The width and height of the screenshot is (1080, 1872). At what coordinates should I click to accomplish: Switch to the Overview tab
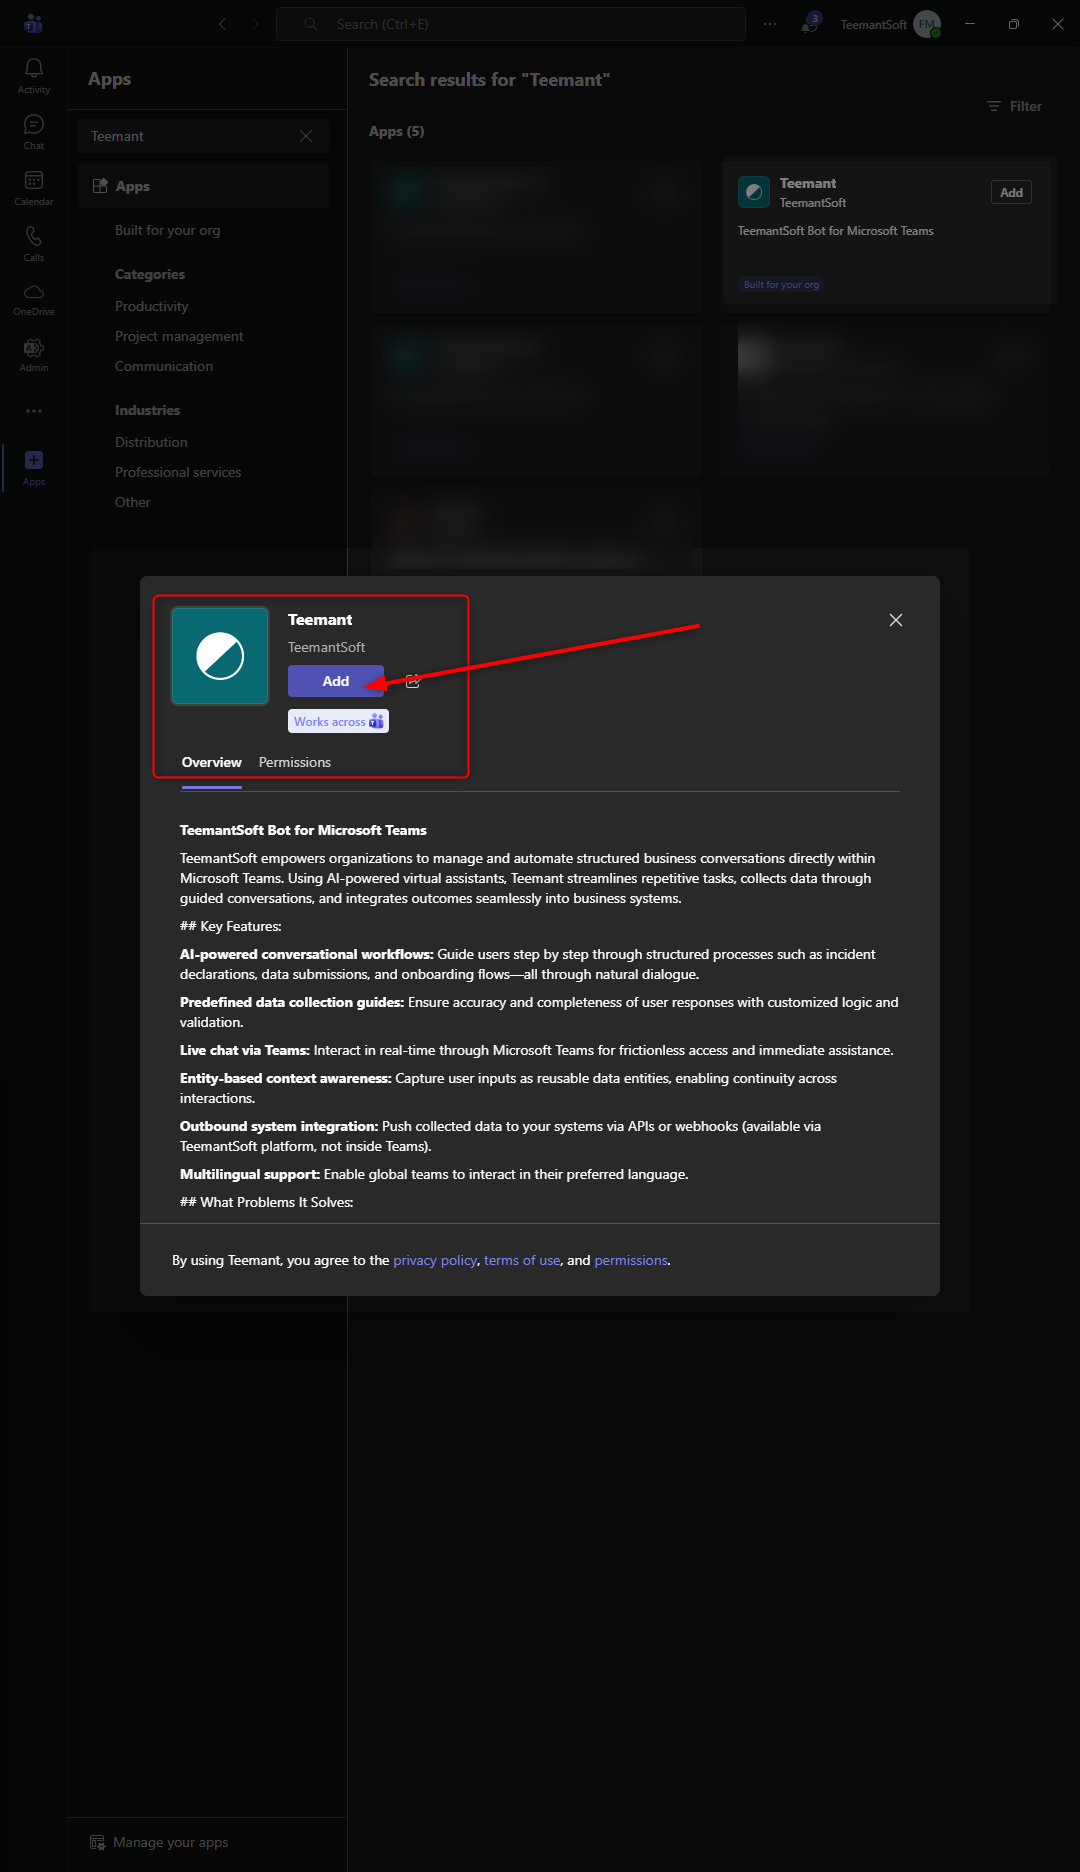coord(211,762)
